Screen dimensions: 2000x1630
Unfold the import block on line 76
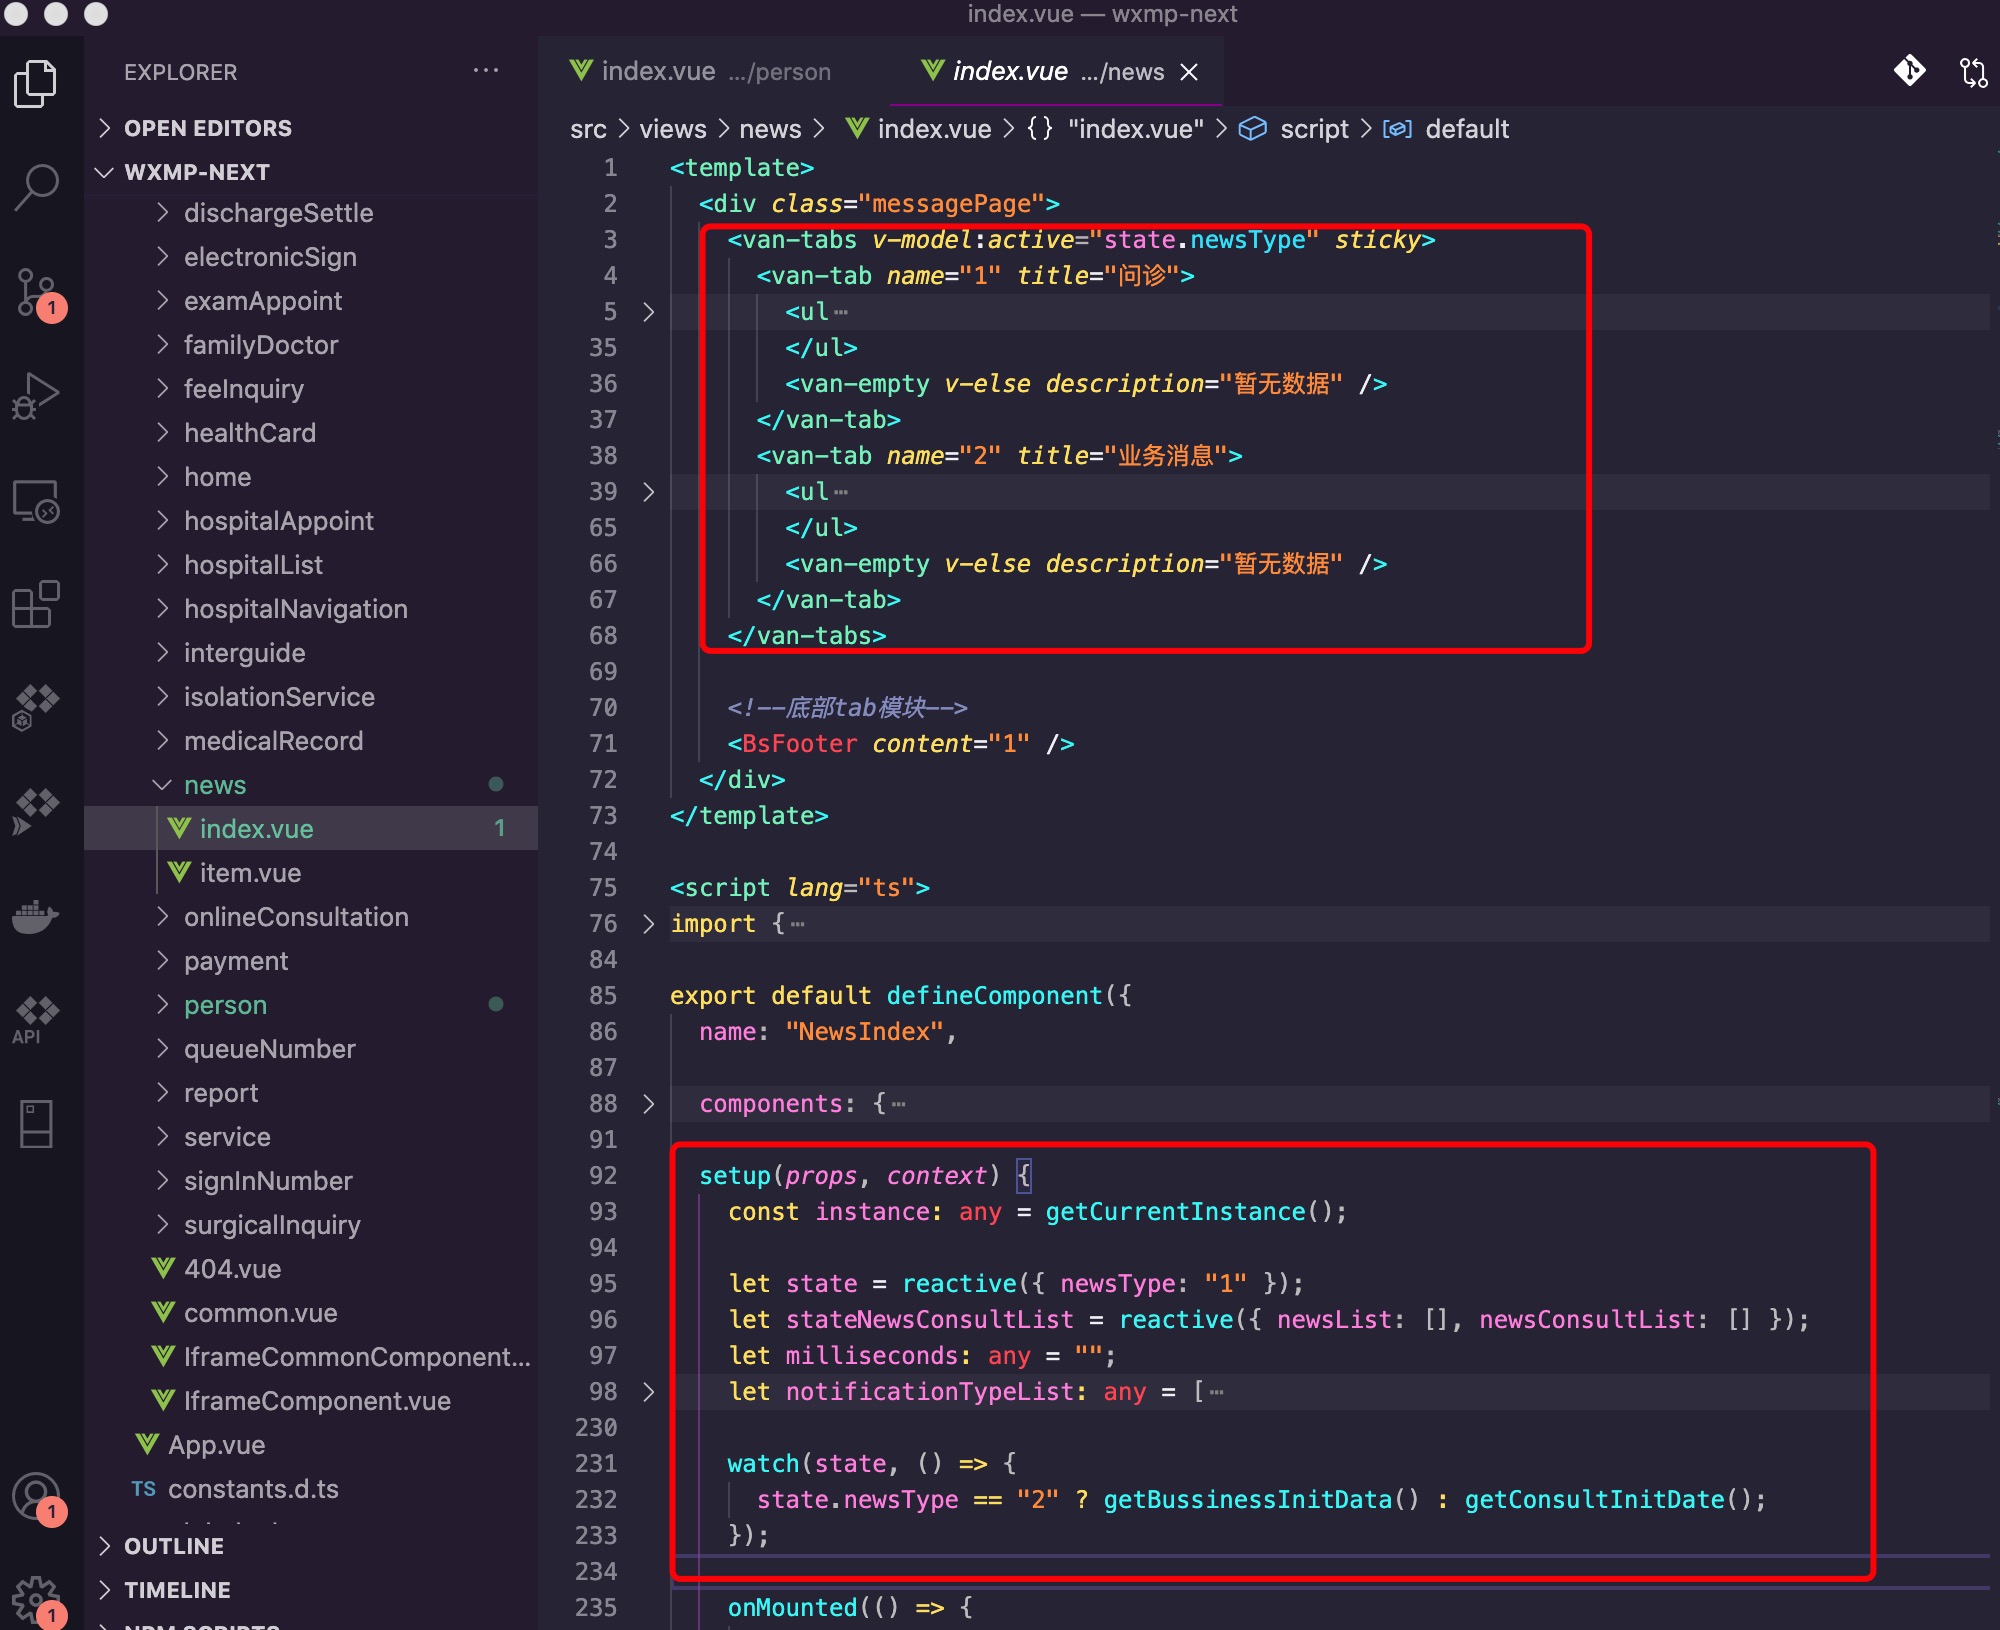click(648, 924)
